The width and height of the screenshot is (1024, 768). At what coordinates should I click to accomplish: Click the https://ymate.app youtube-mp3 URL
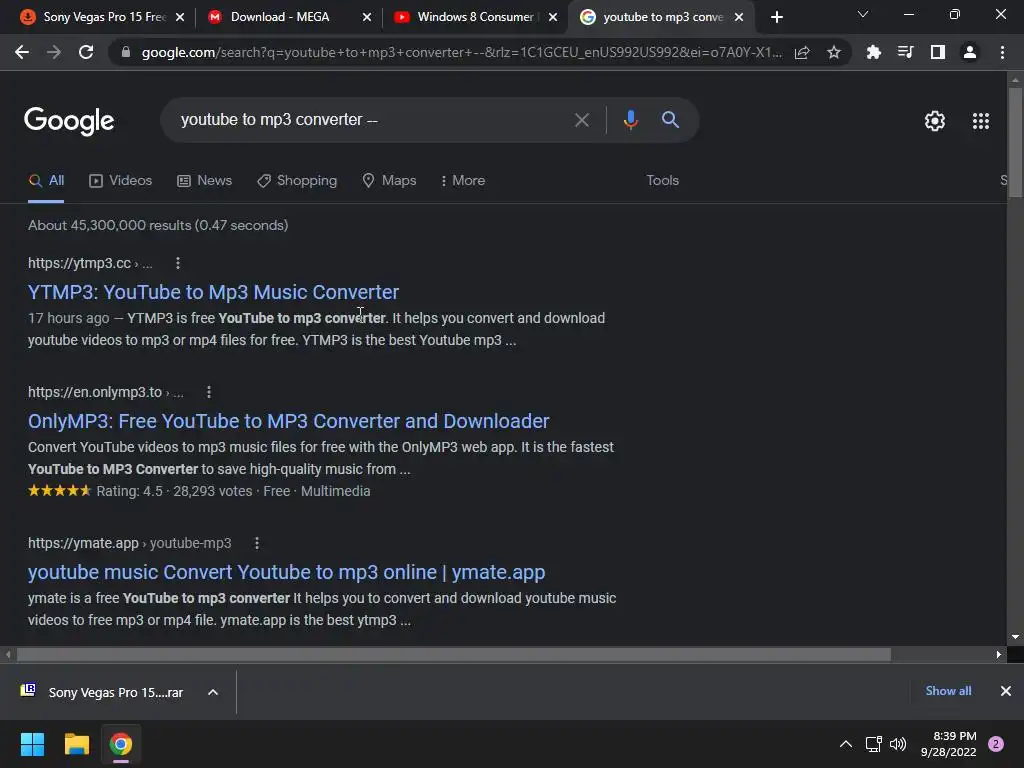(129, 543)
